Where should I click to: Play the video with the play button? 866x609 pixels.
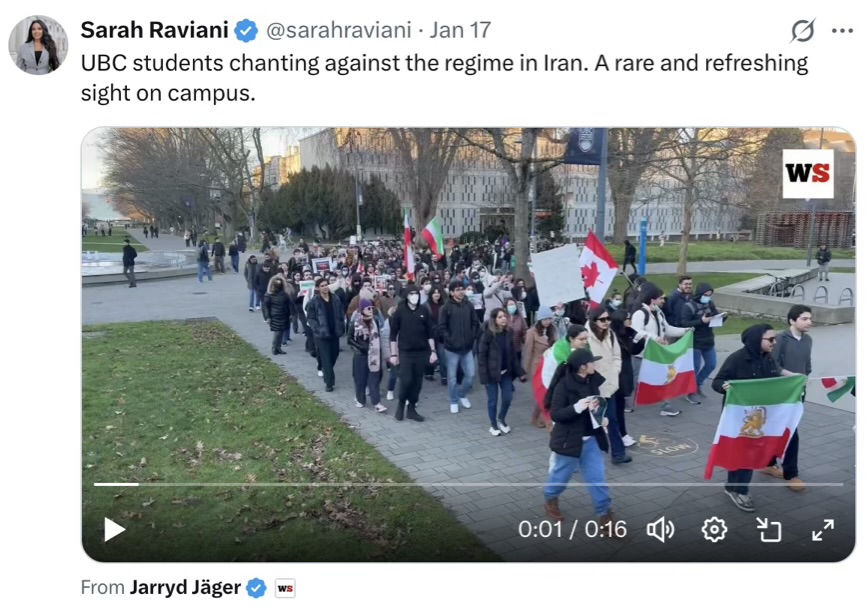click(114, 529)
